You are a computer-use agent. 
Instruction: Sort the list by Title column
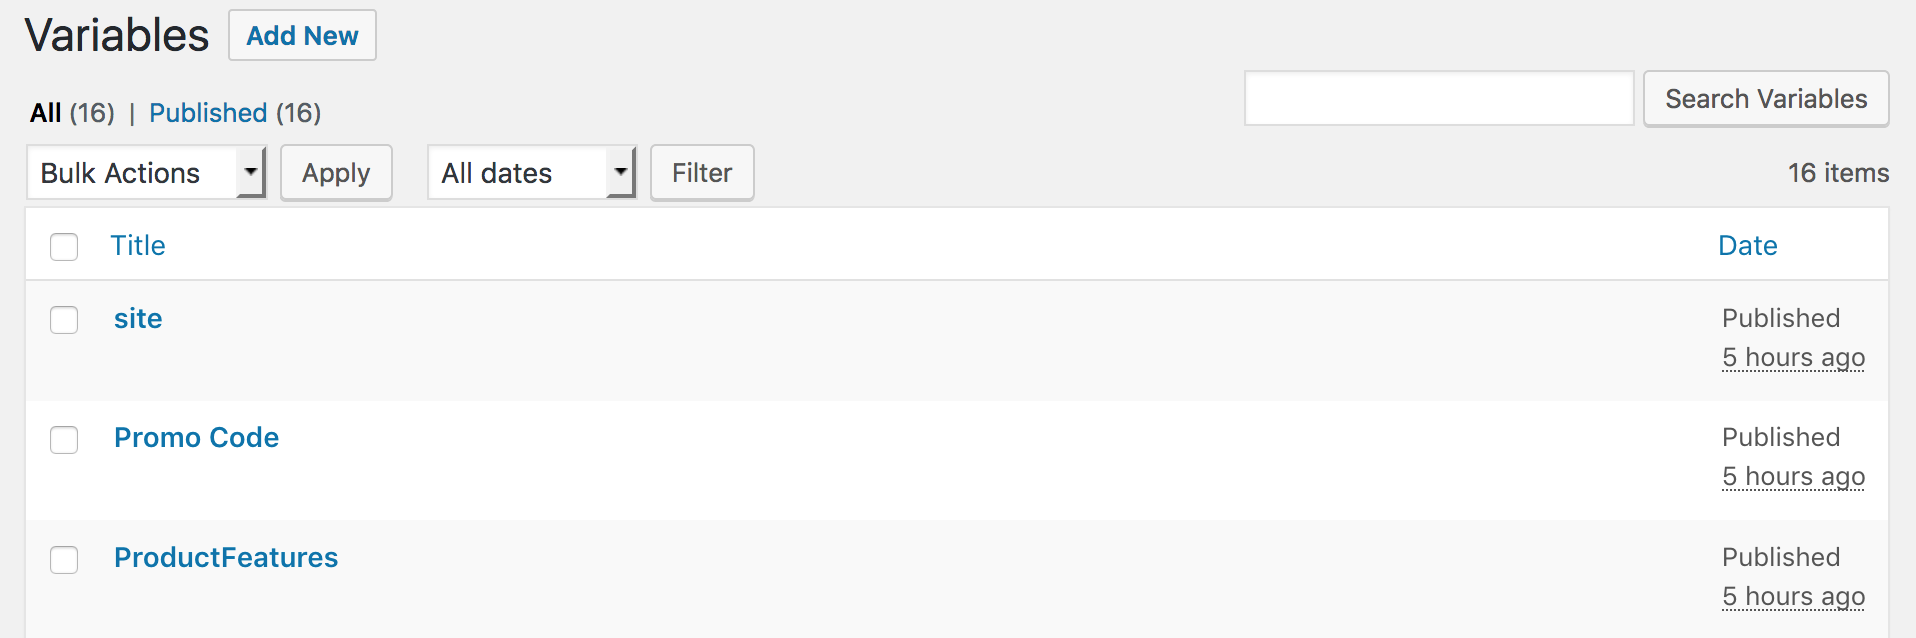tap(138, 246)
